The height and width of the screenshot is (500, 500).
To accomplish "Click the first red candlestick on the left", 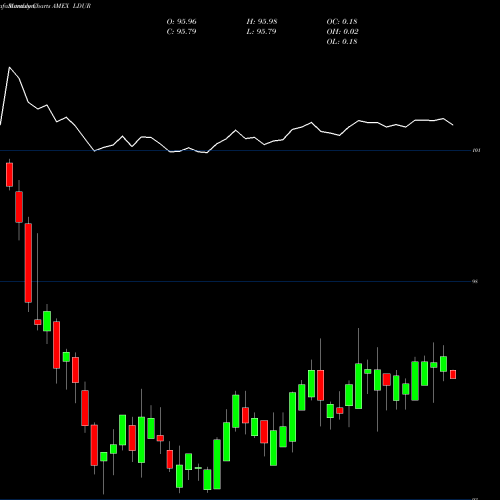I will coord(9,174).
